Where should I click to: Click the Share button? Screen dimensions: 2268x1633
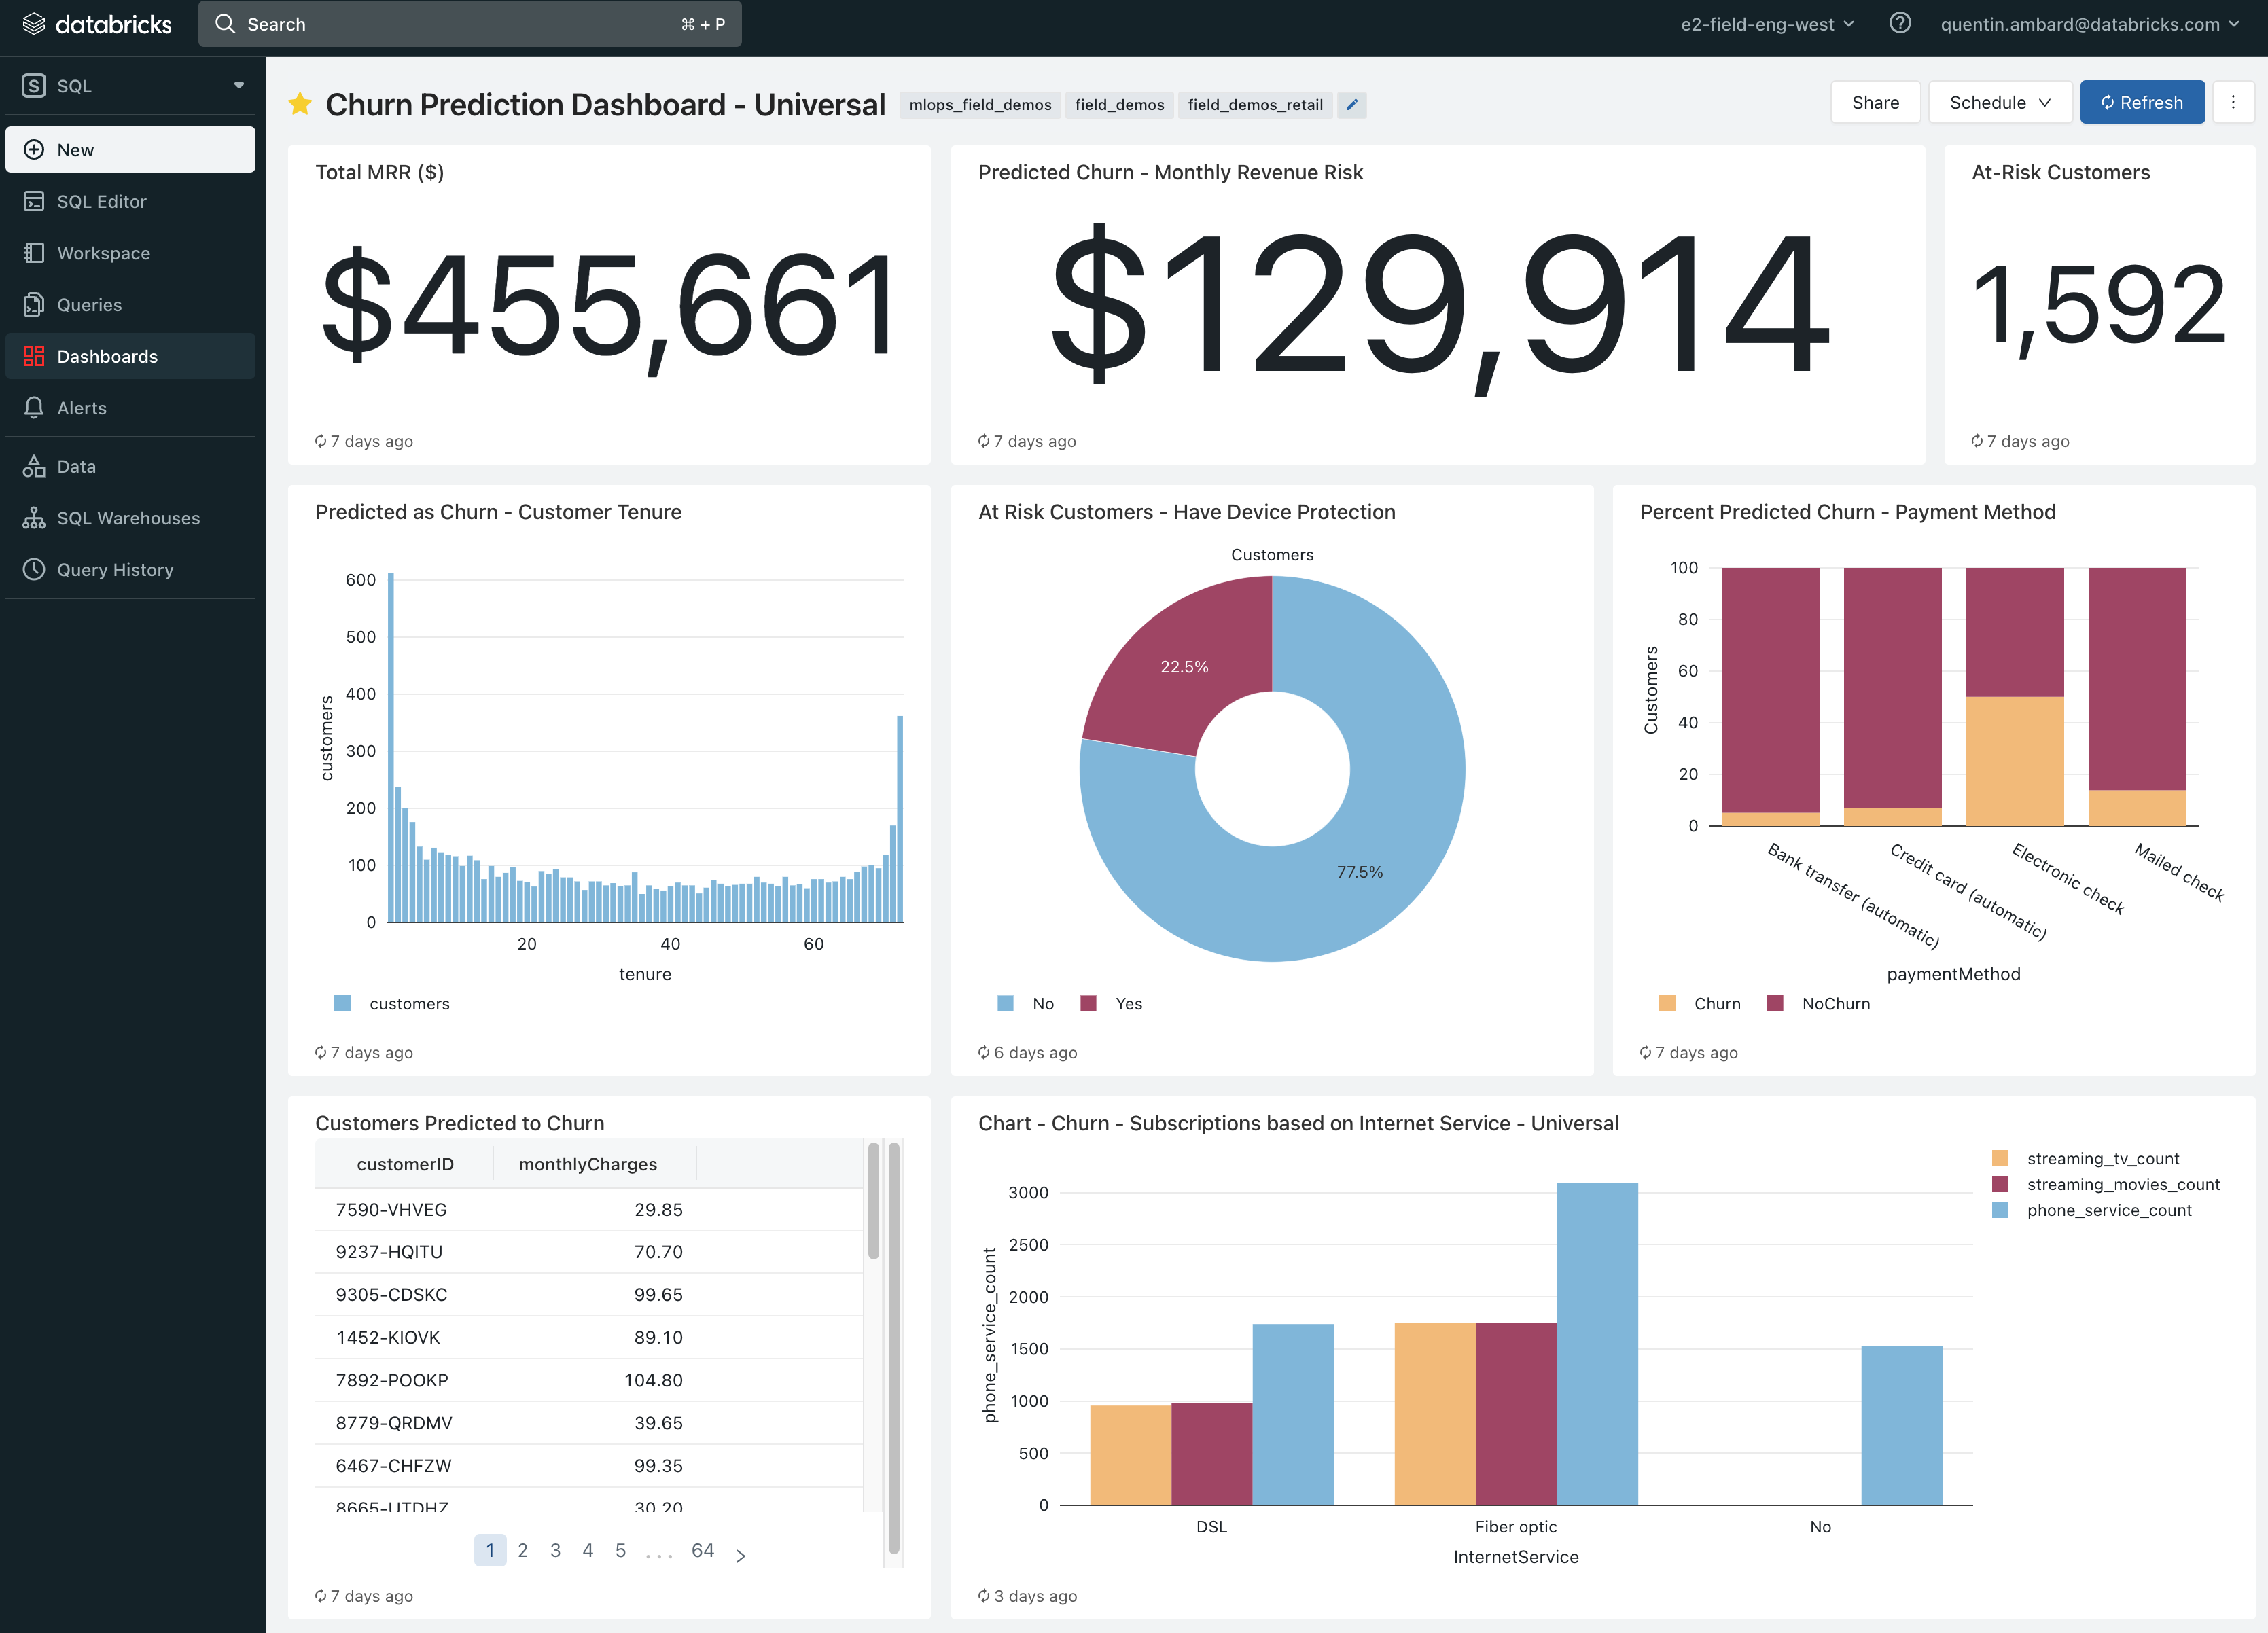(1875, 102)
